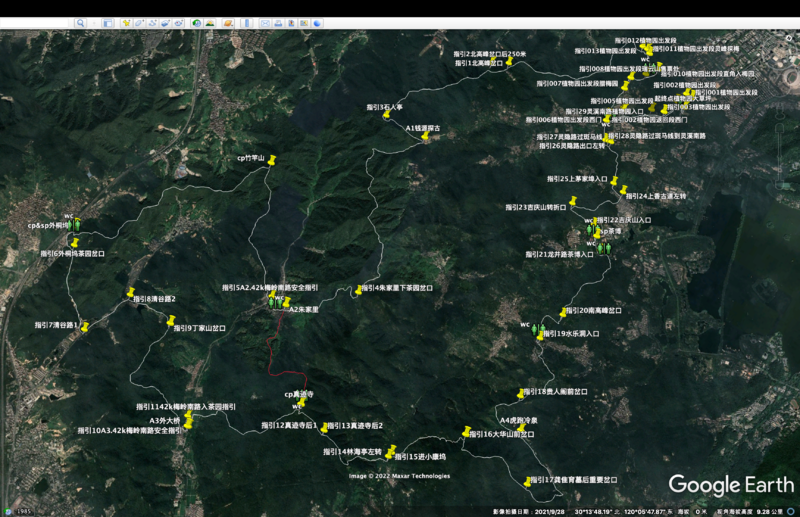
Task: Activate the ruler measurement tool
Action: coord(247,22)
